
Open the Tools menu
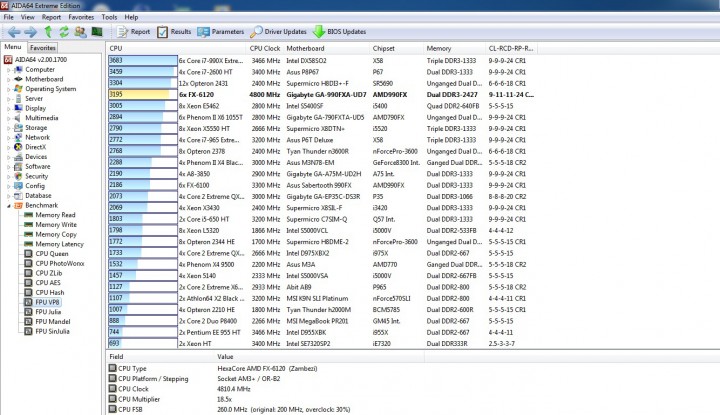pyautogui.click(x=109, y=17)
